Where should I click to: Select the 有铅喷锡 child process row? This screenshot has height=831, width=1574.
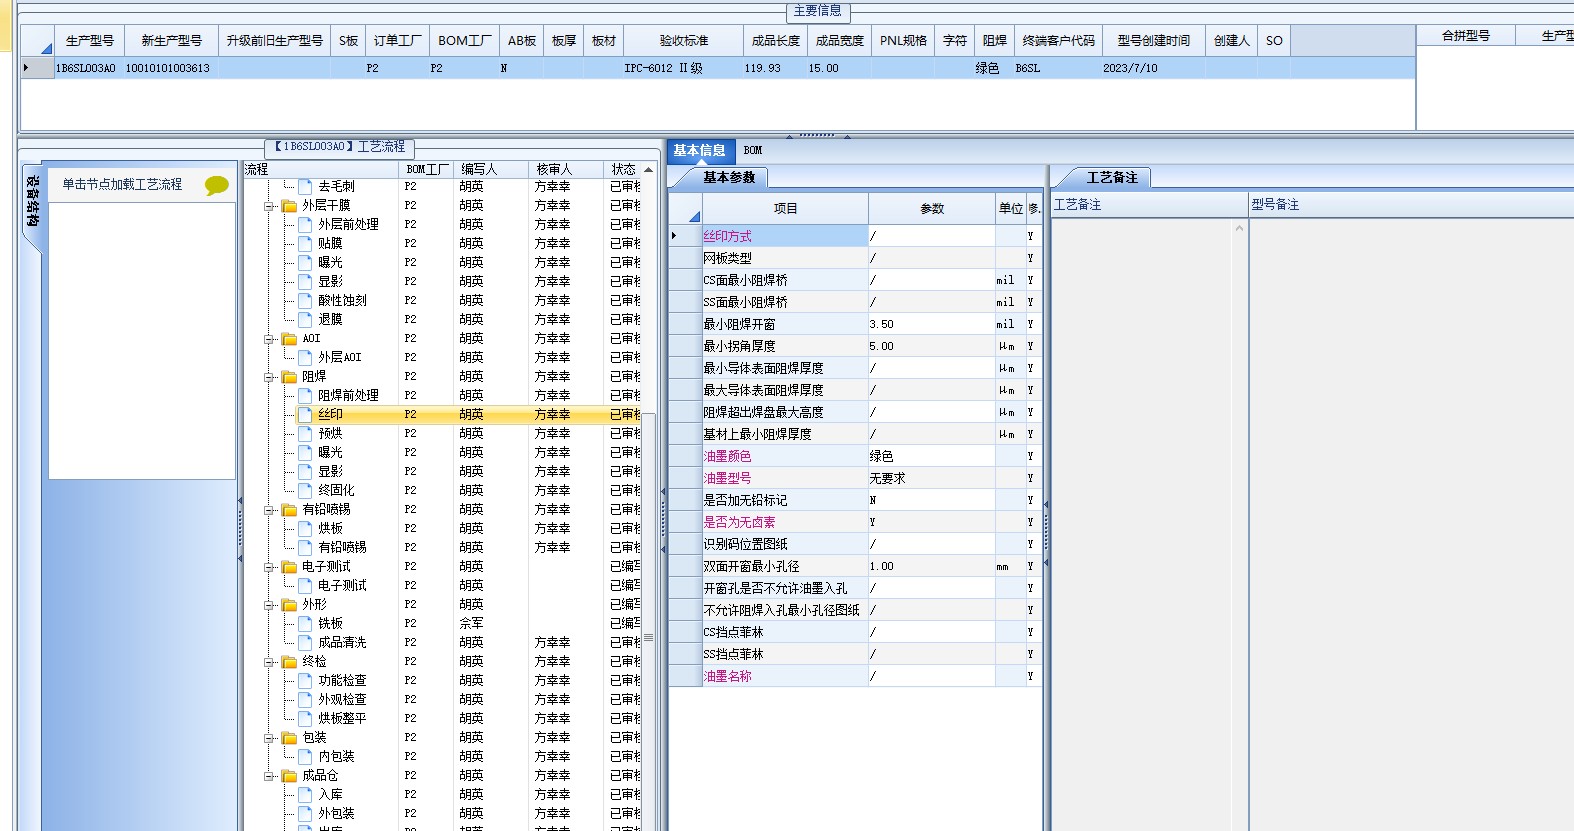click(x=442, y=547)
